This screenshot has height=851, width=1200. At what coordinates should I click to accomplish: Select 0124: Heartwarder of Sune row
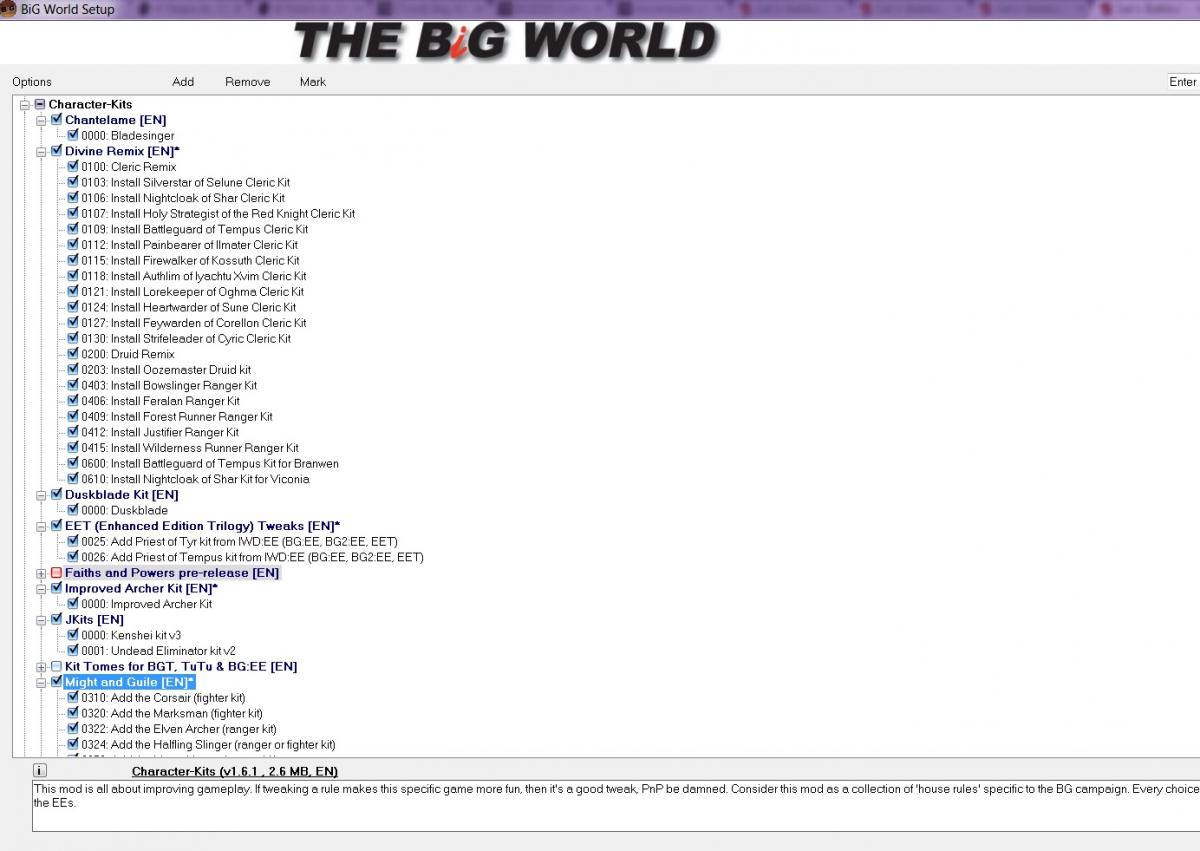click(189, 307)
